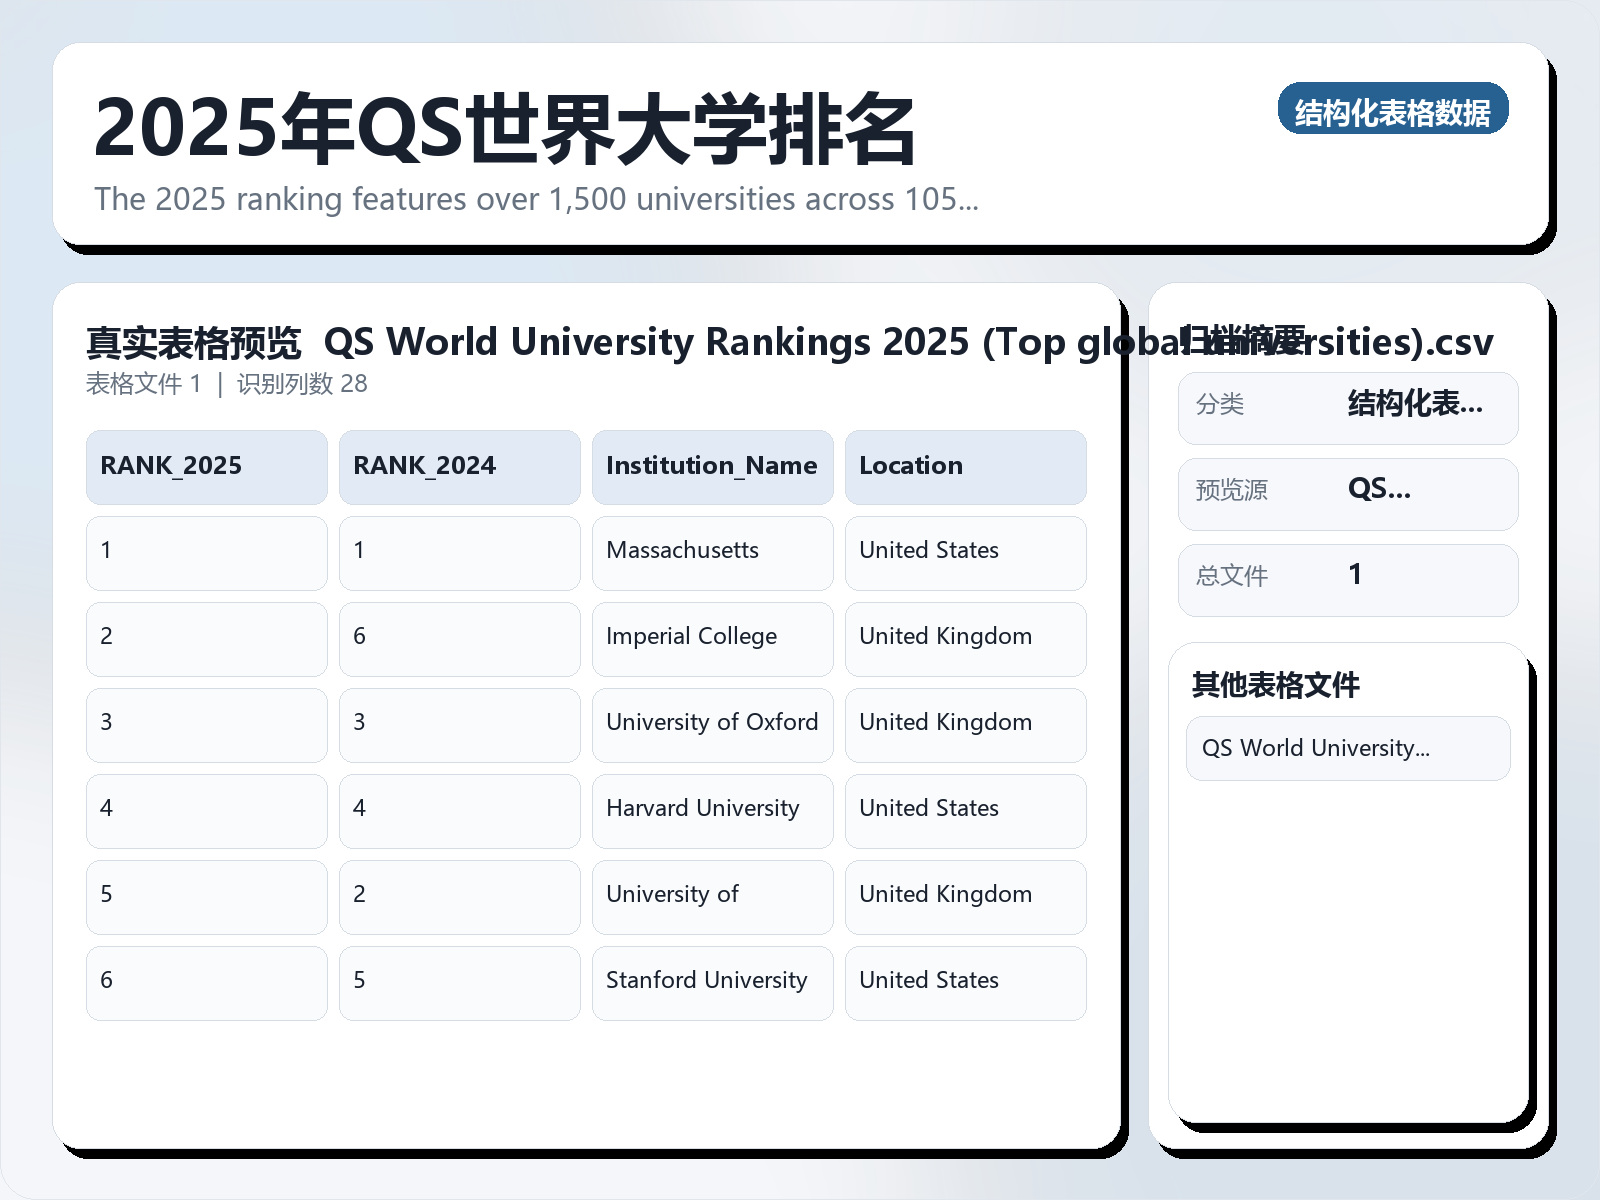
Task: Click the 结构化表格数据 badge
Action: click(1393, 110)
